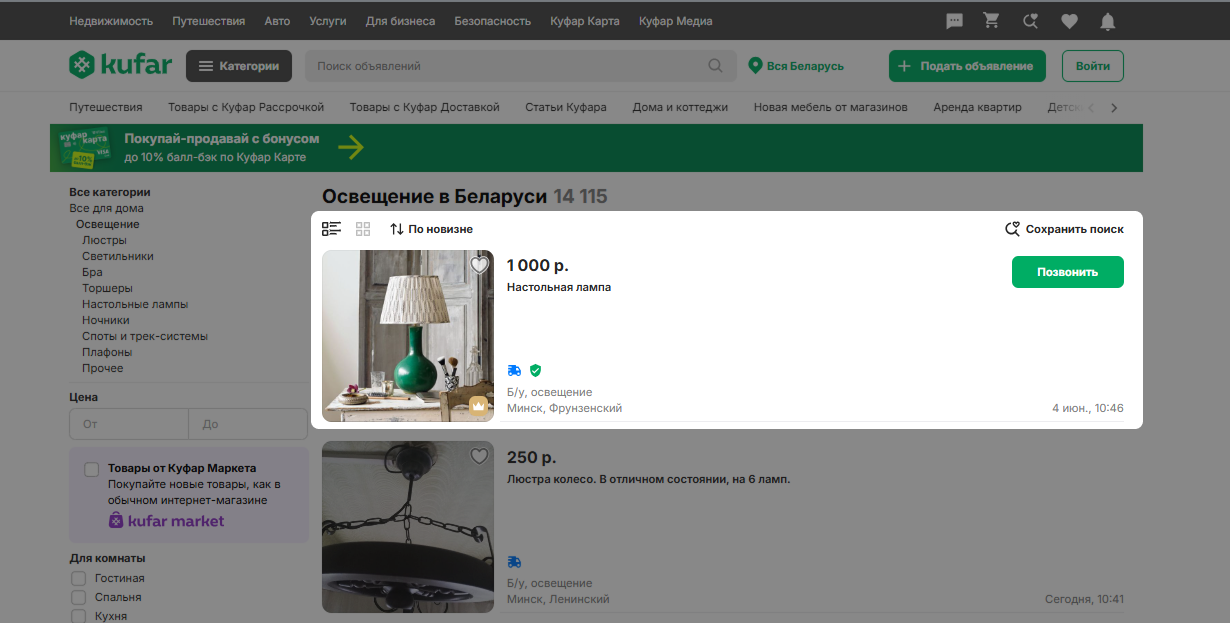Viewport: 1230px width, 623px height.
Task: Select Все категории in sidebar
Action: (x=110, y=192)
